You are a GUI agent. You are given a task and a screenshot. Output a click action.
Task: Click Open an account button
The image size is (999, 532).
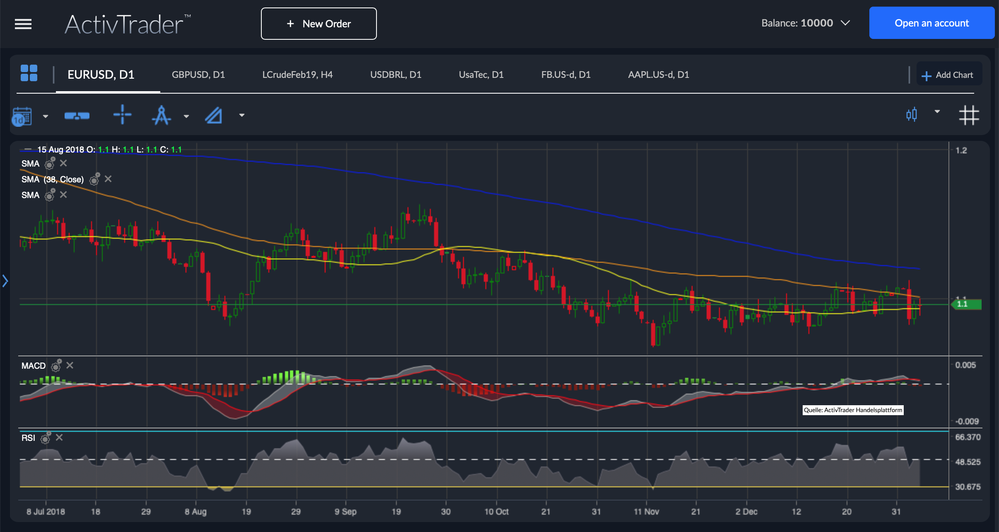[x=931, y=23]
